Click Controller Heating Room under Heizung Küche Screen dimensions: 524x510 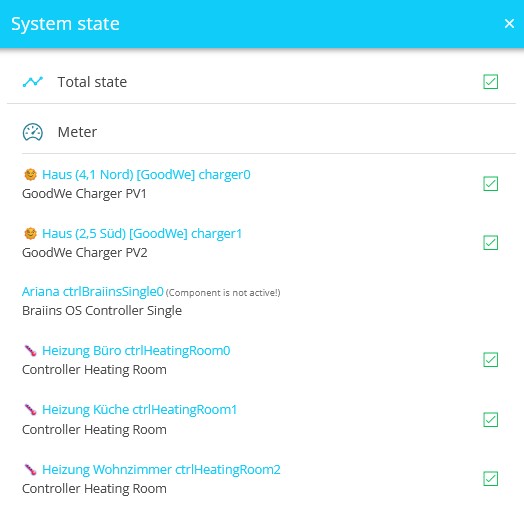click(94, 429)
